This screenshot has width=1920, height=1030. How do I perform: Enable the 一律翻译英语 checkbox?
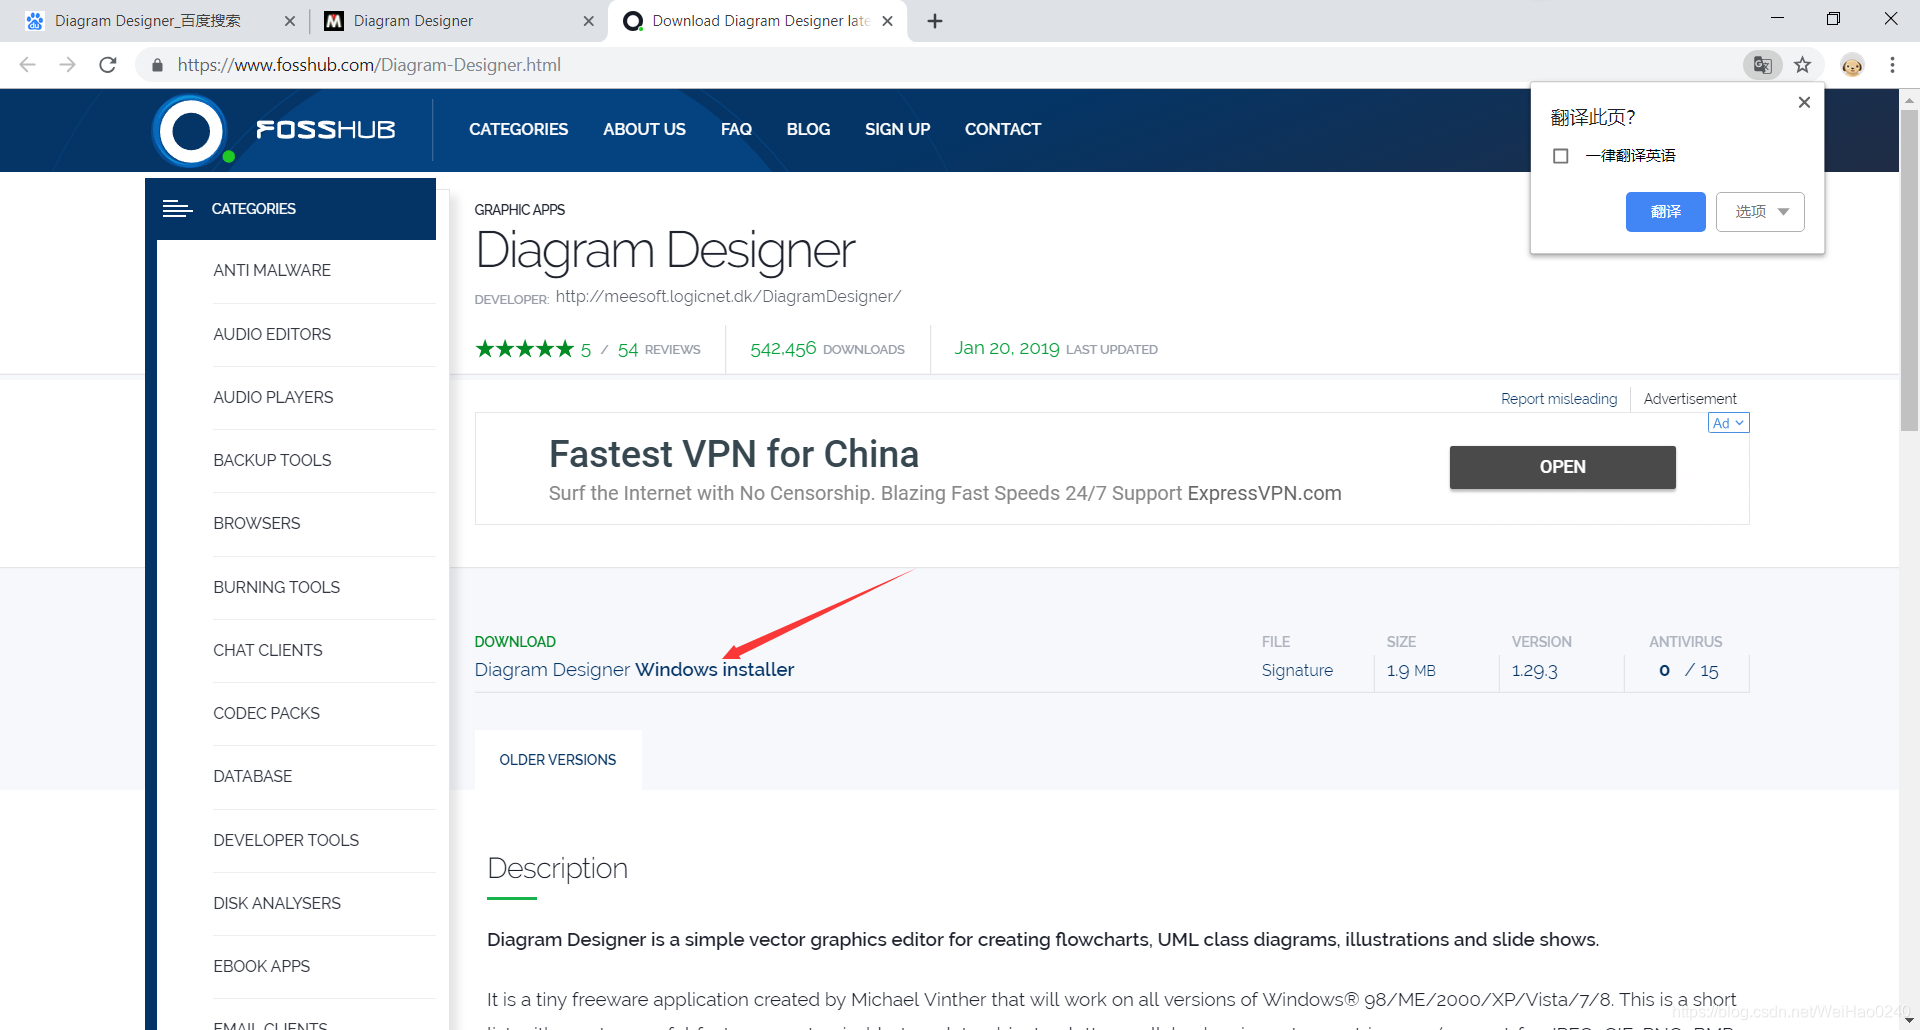tap(1562, 155)
